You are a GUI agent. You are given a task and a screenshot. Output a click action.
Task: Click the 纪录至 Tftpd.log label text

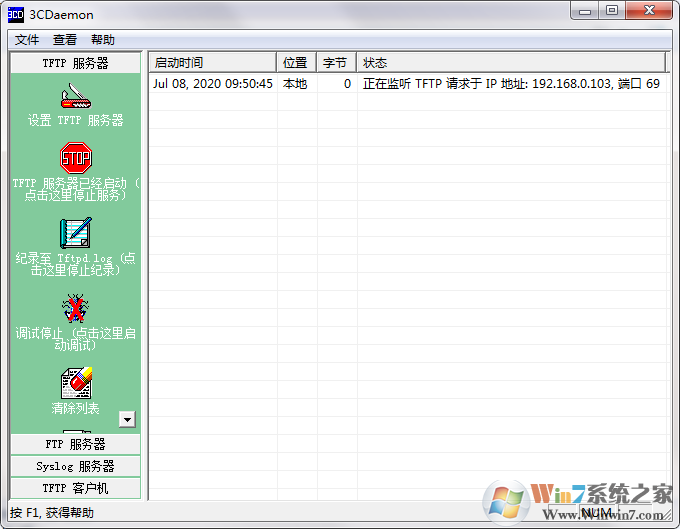point(76,264)
